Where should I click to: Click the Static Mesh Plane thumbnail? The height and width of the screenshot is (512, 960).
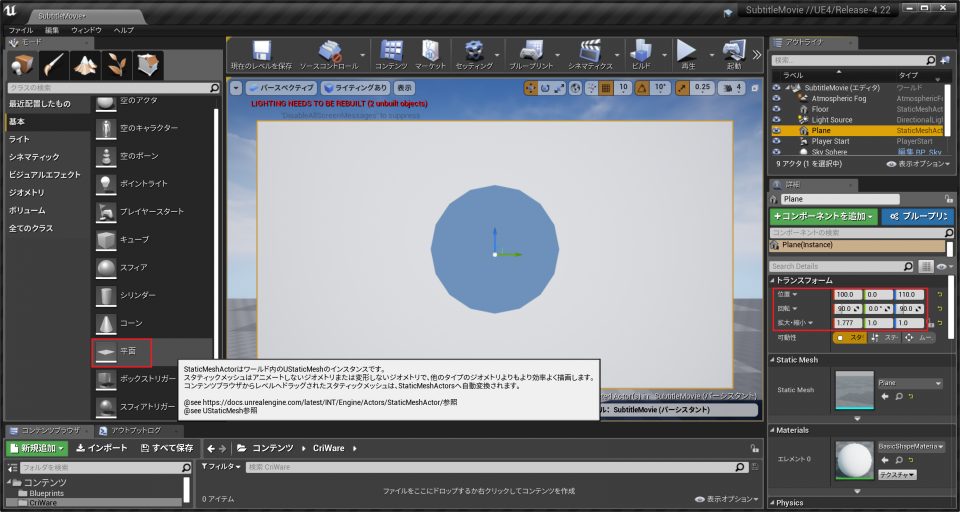(x=855, y=390)
